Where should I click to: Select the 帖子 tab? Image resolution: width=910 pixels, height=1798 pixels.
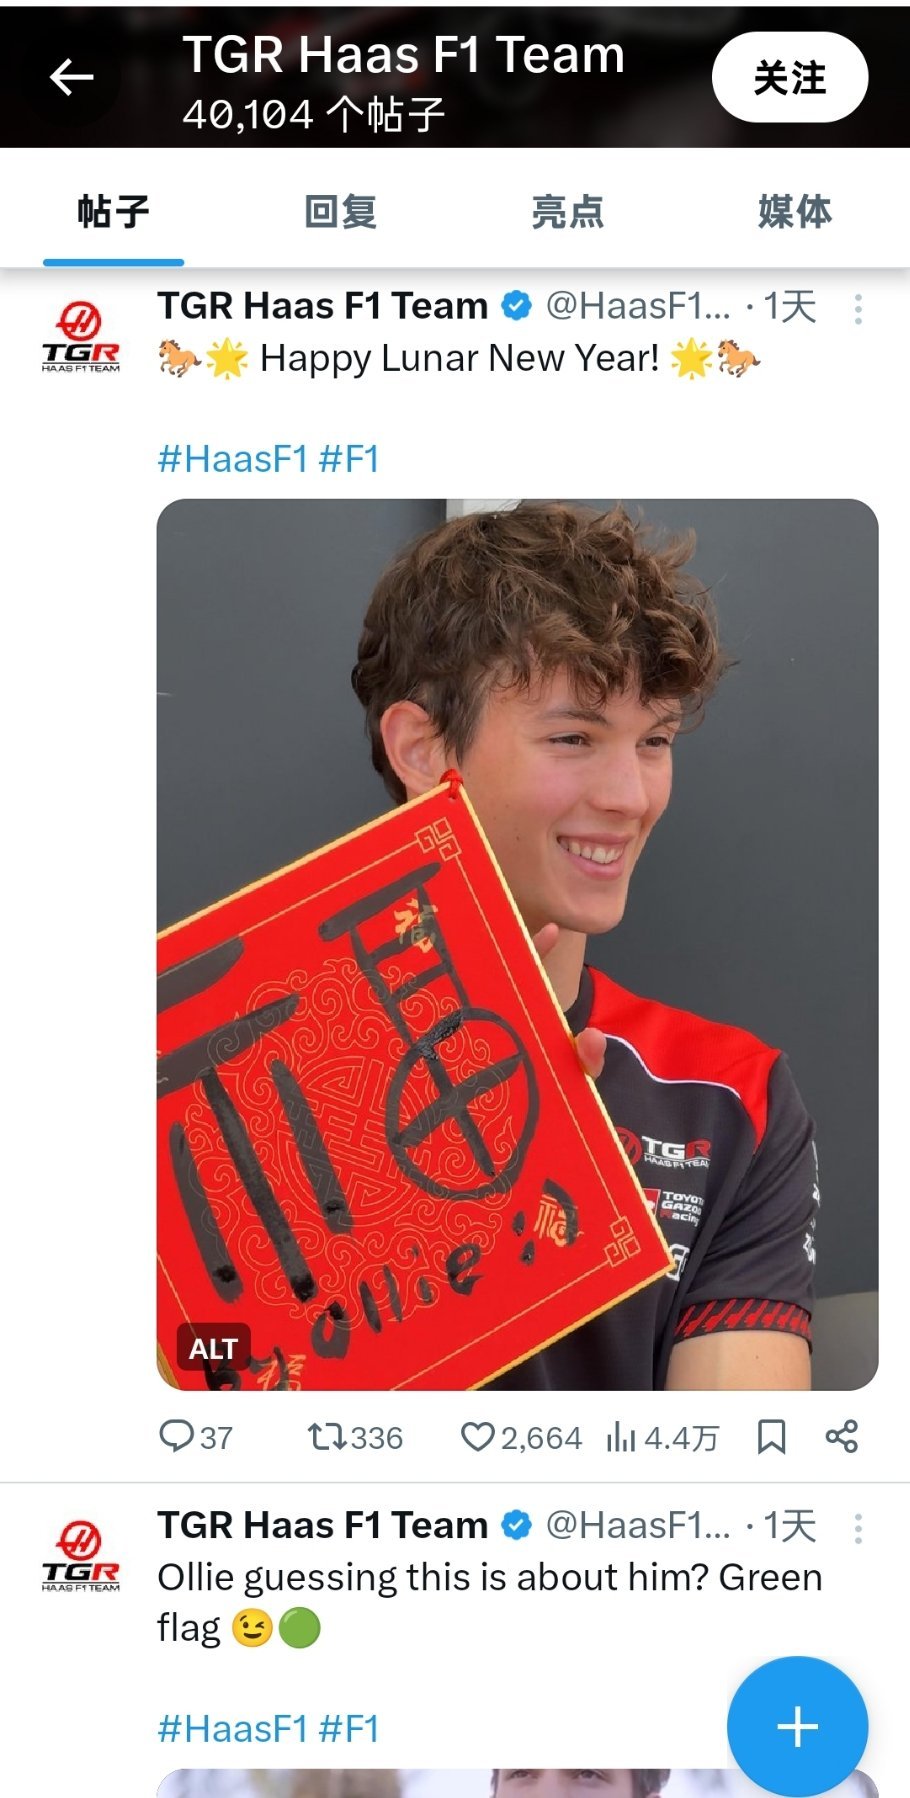coord(113,212)
